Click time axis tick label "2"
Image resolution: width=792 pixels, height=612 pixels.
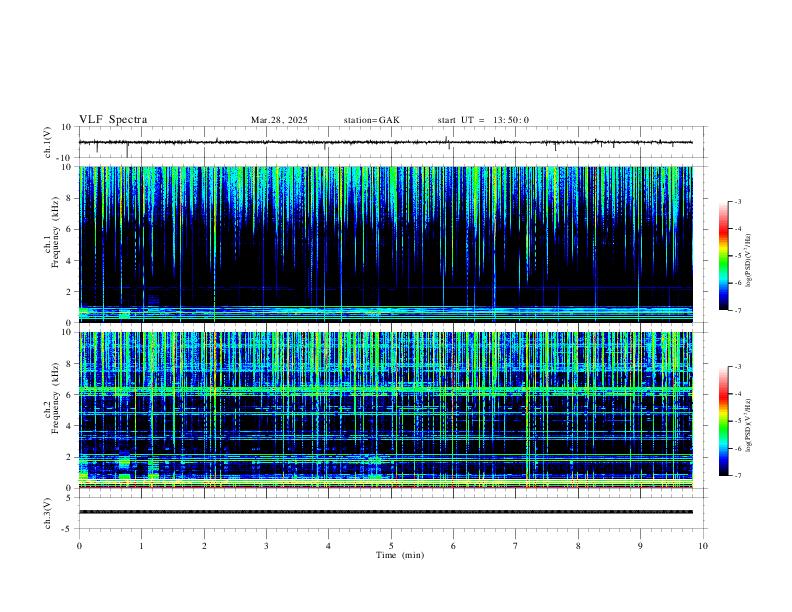(204, 546)
